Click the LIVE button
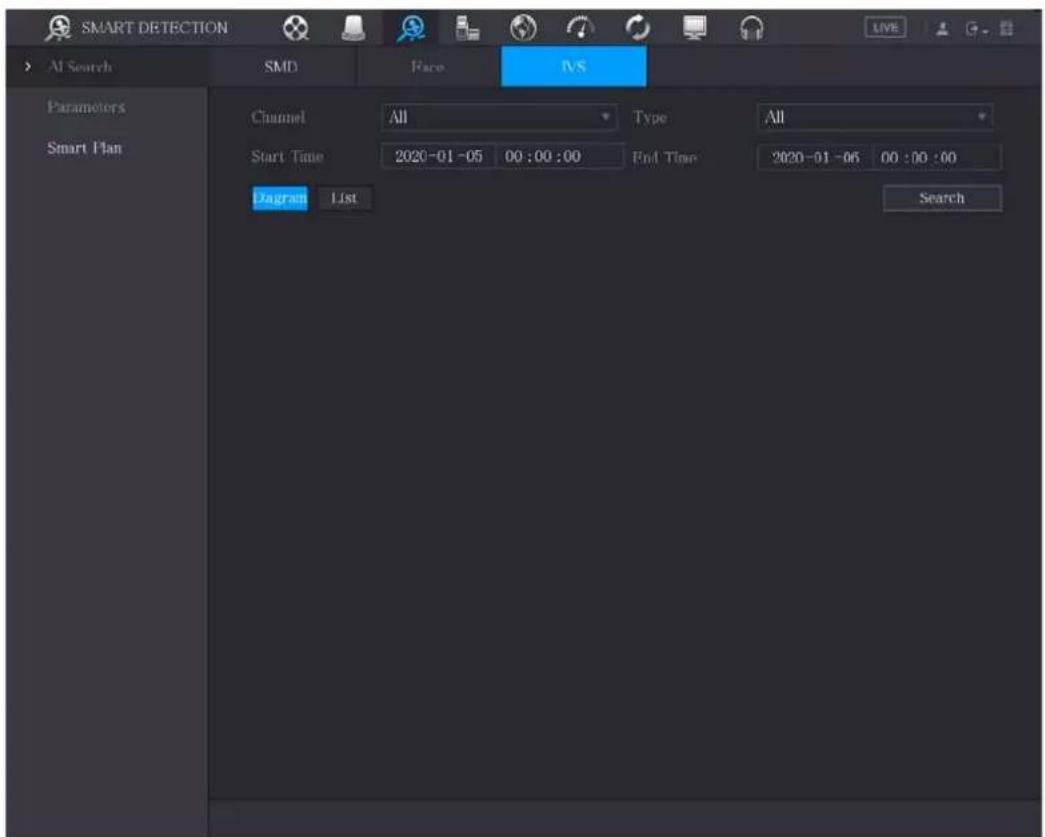Viewport: 1045px width, 837px height. click(x=885, y=28)
